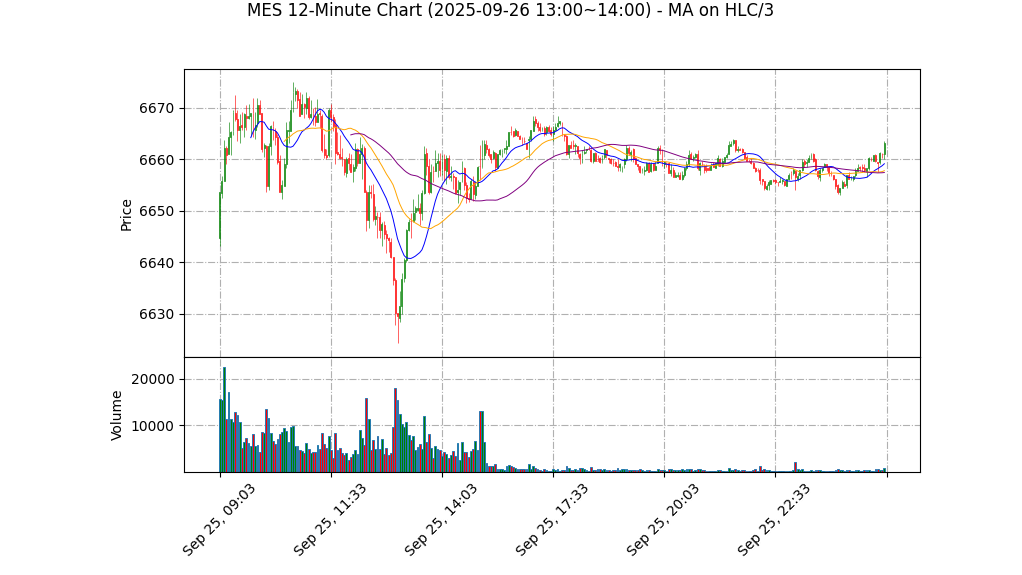Click the Price axis label
Viewport: 1022px width, 575px height.
[126, 215]
